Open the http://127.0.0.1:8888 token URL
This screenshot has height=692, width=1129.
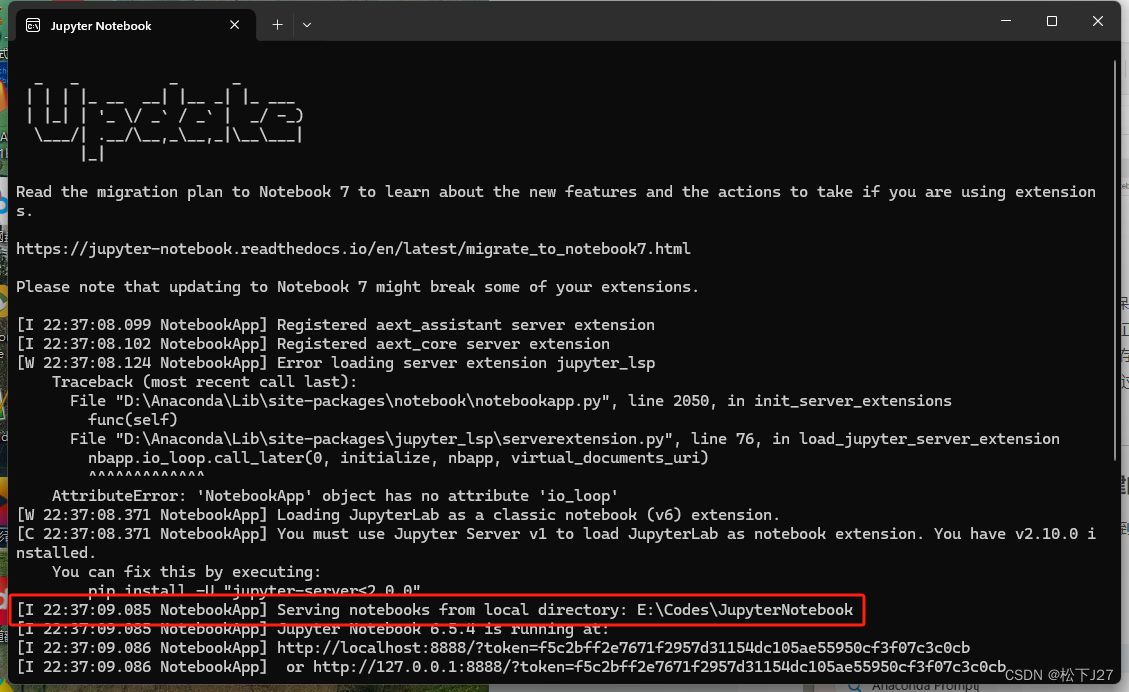click(x=660, y=667)
